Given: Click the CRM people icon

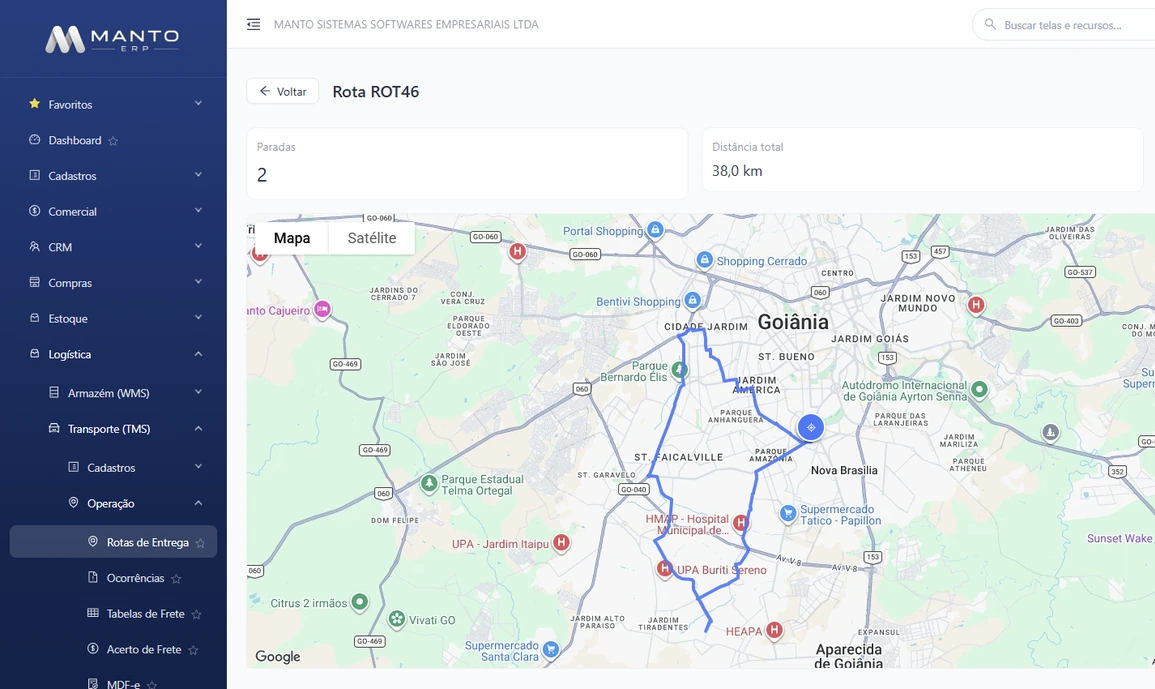Looking at the screenshot, I should [35, 247].
